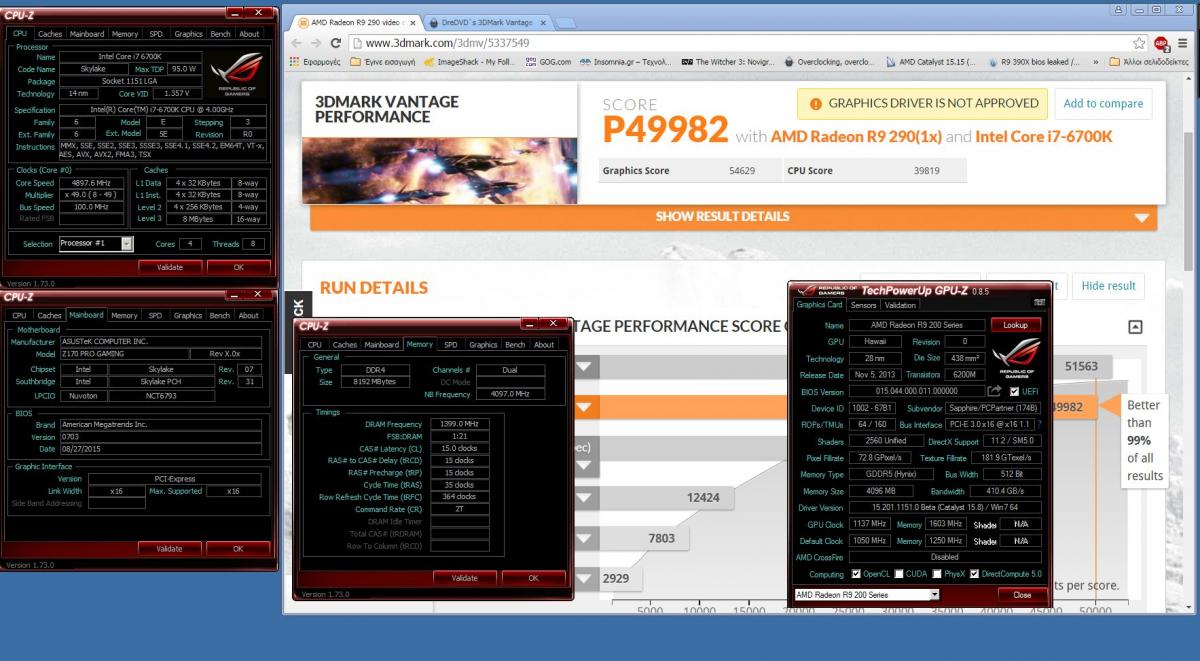Click Add to compare button

click(x=1103, y=103)
